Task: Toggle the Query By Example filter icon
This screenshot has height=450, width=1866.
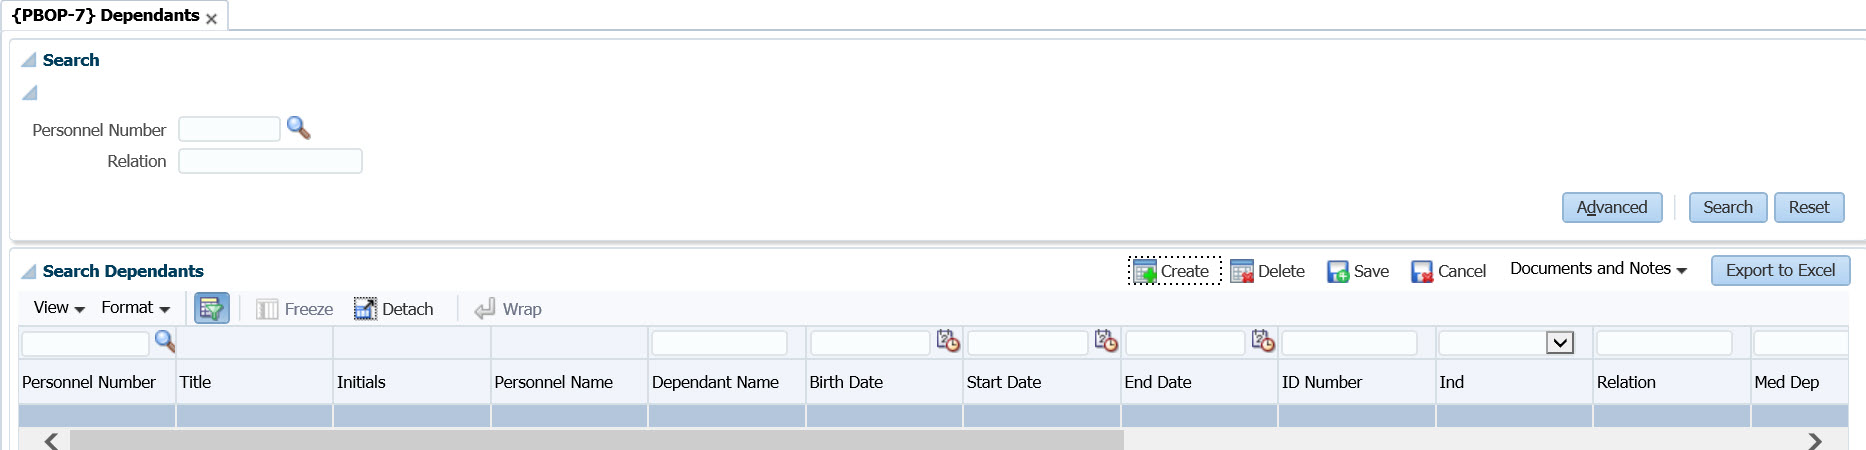Action: (x=211, y=308)
